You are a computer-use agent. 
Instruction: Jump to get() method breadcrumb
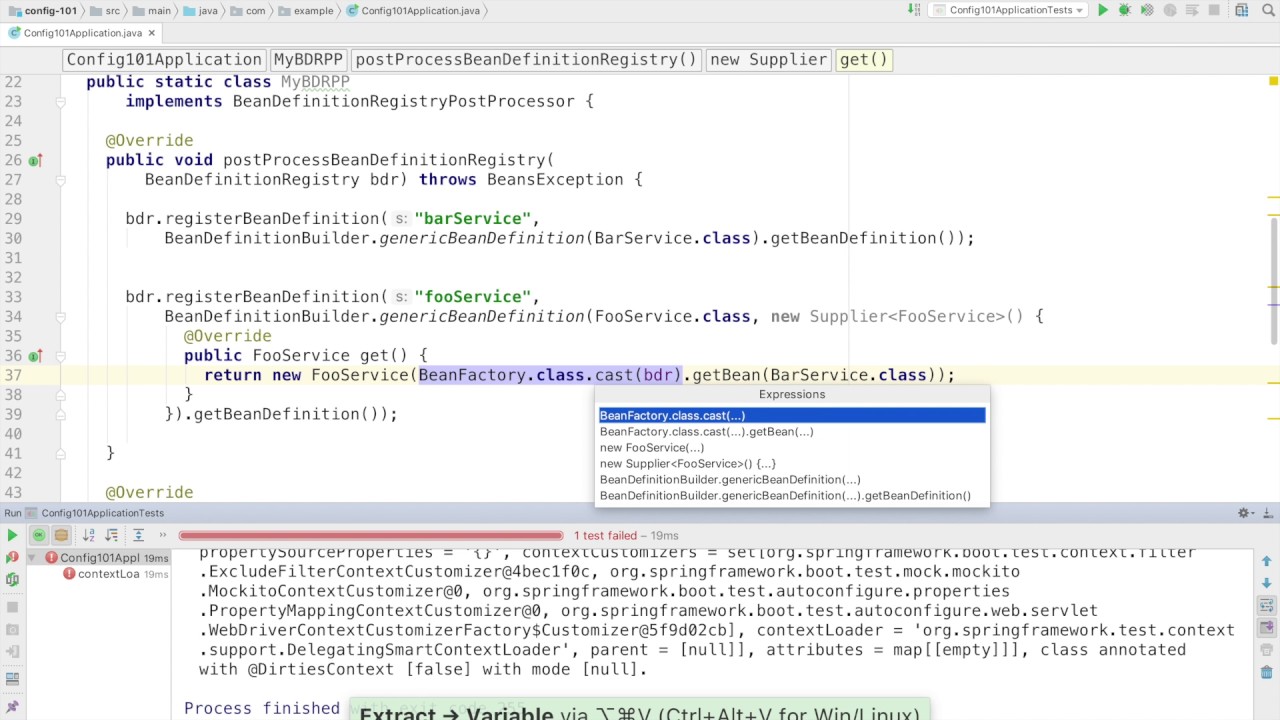[x=864, y=59]
